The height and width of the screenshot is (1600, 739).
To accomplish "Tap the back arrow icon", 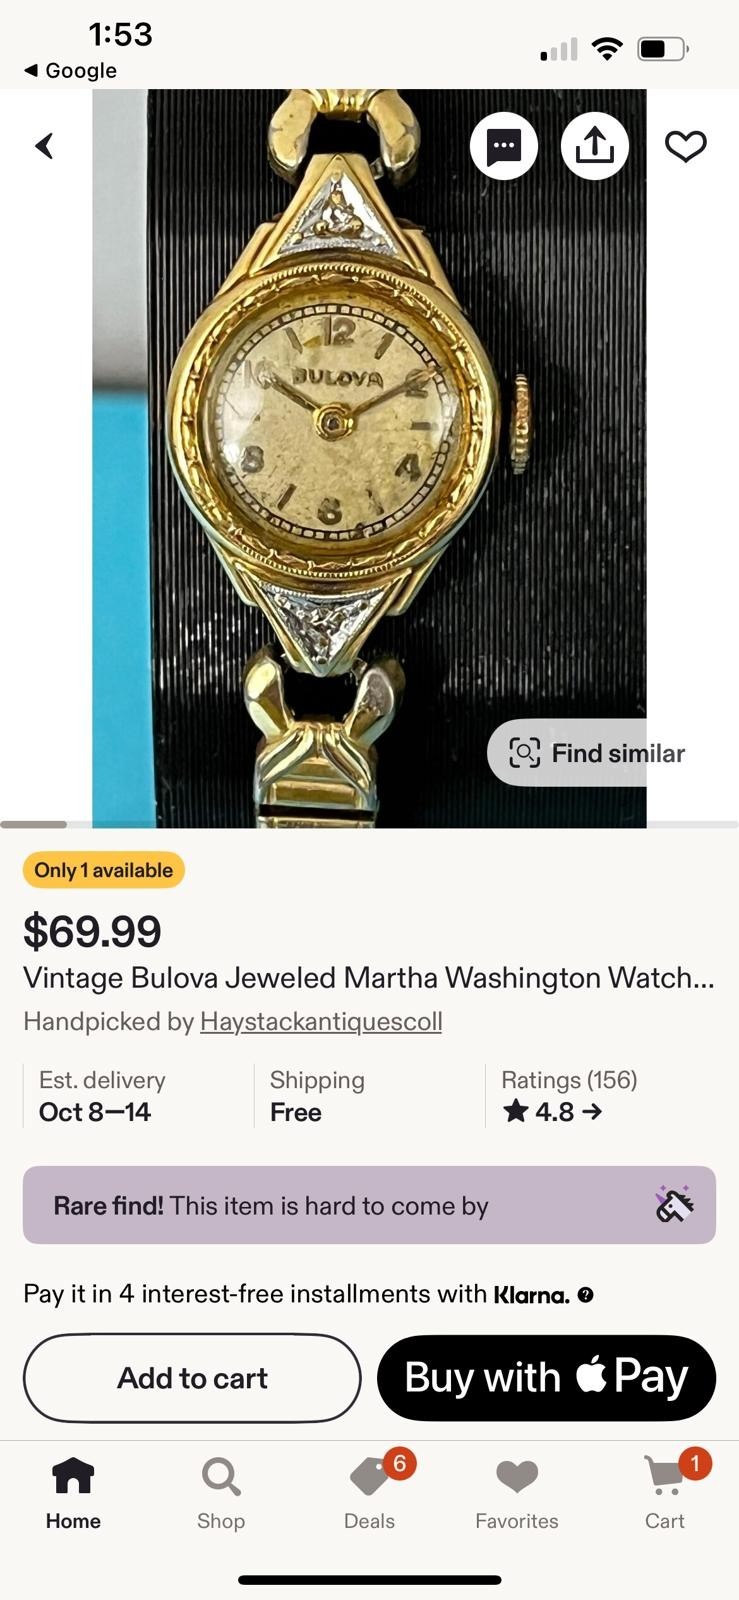I will pos(45,146).
